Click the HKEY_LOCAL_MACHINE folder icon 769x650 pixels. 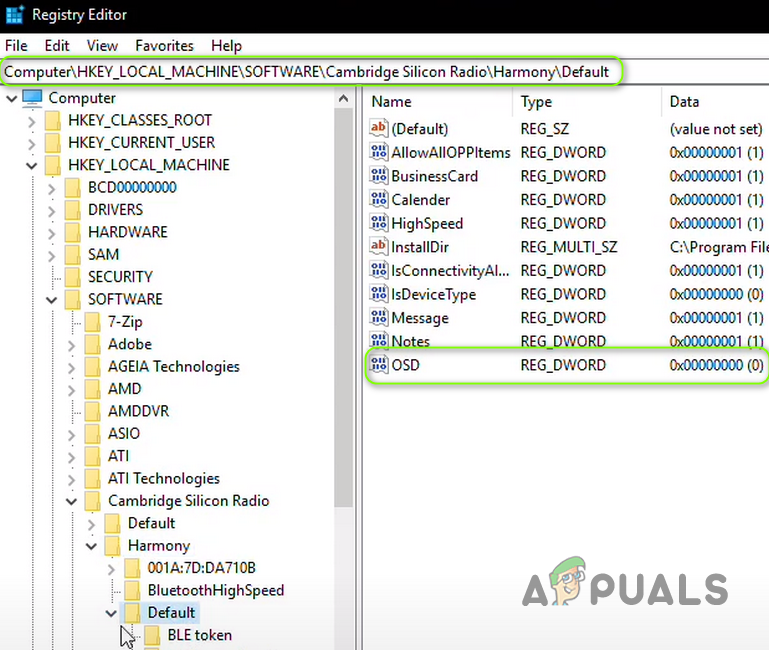[52, 165]
